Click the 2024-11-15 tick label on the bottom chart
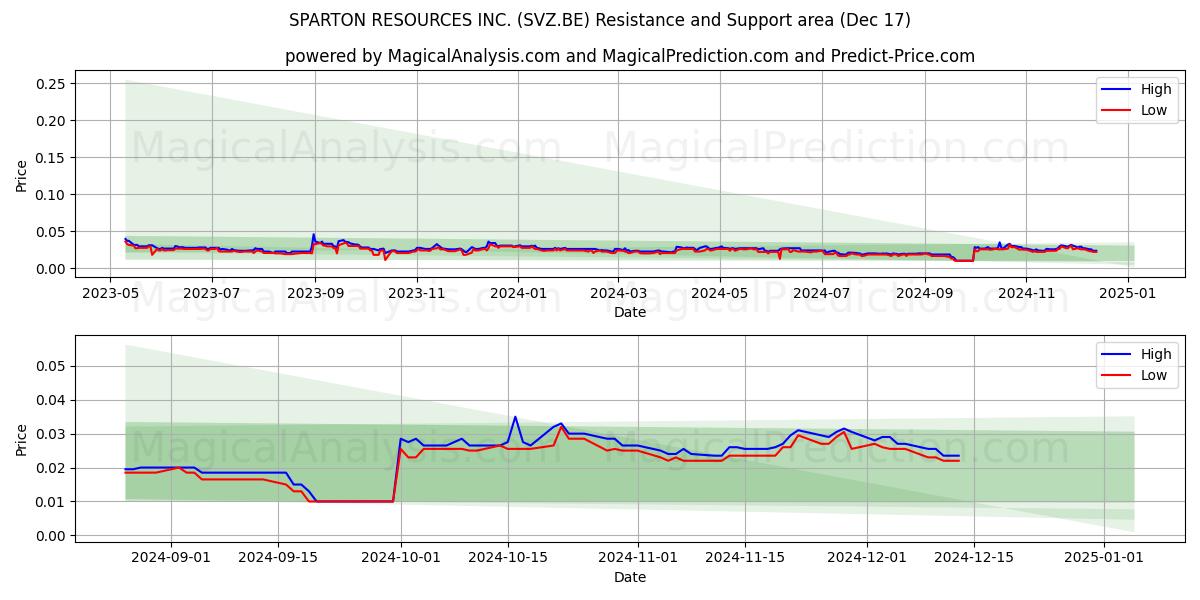 744,558
